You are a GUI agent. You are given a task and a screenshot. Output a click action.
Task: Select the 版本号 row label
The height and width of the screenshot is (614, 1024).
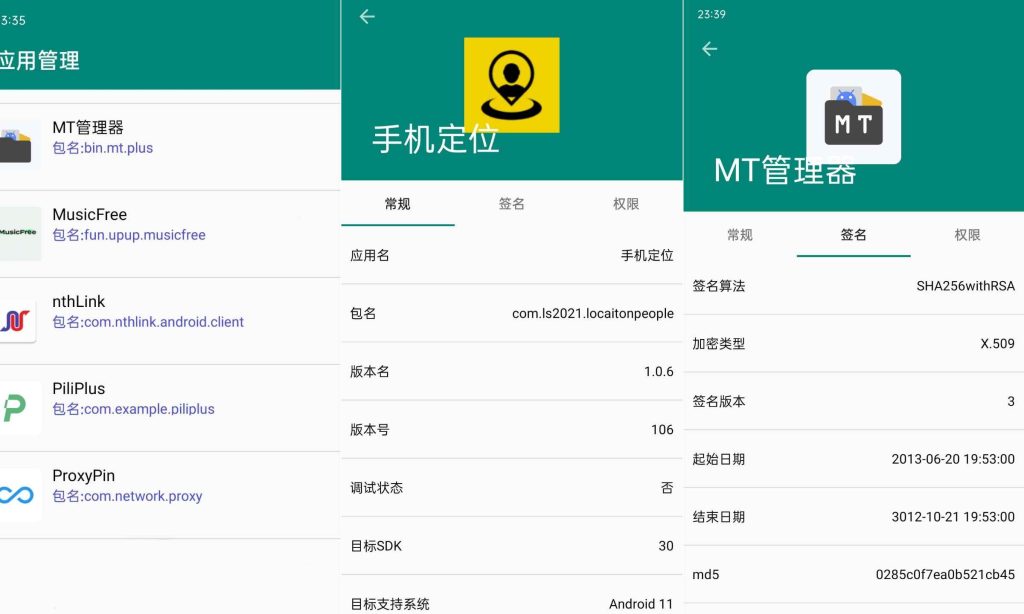click(370, 430)
